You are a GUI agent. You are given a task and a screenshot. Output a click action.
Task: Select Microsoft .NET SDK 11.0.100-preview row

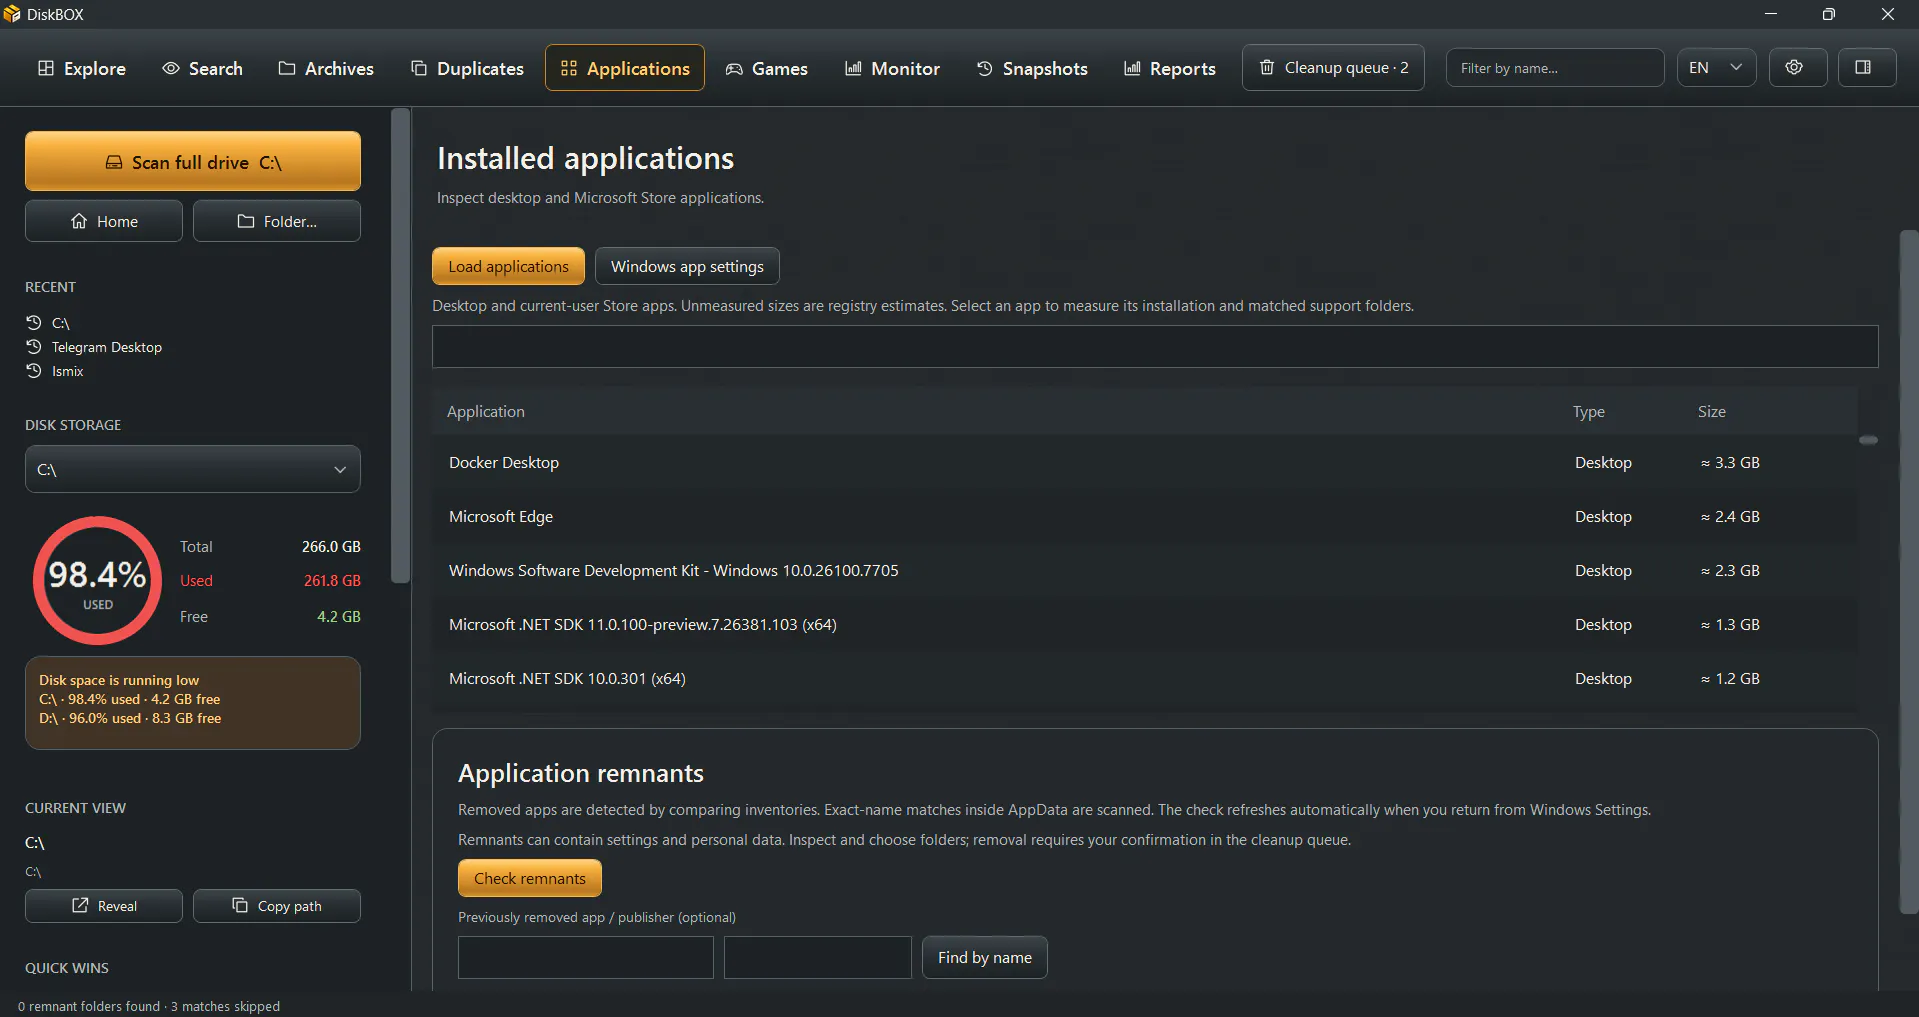[x=1145, y=625]
